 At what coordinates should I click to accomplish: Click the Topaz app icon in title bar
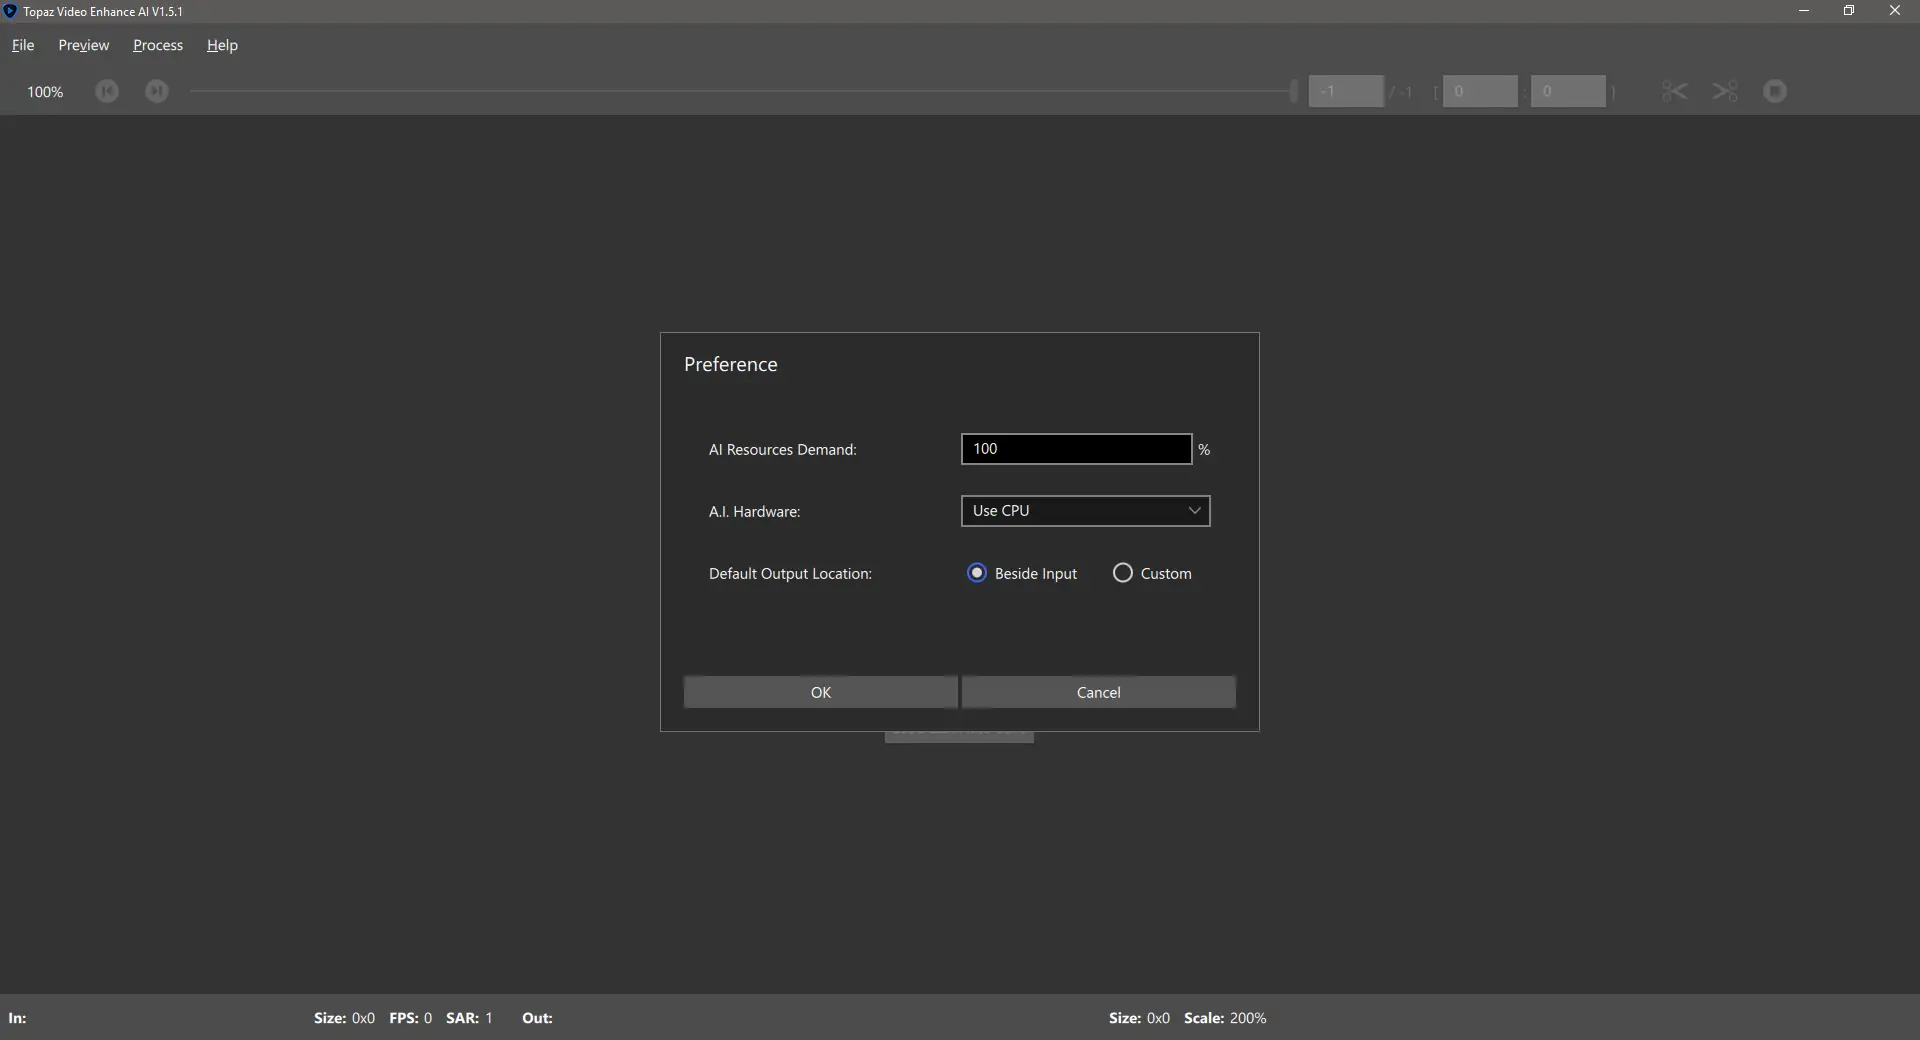[10, 11]
